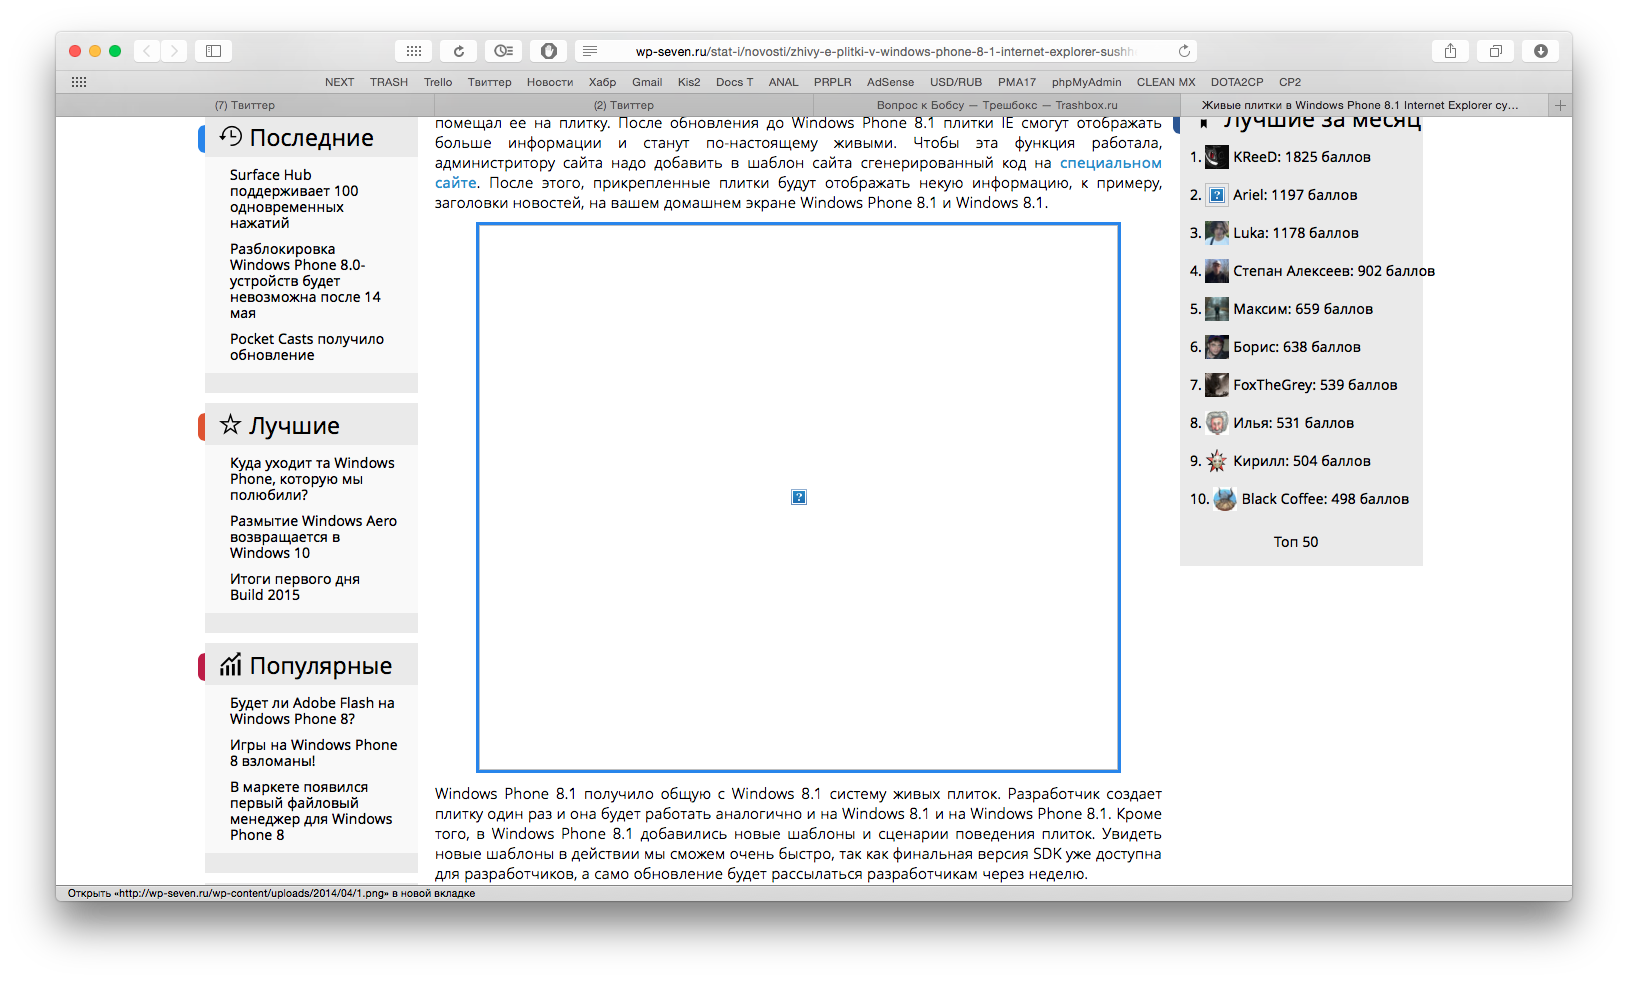This screenshot has height=981, width=1628.
Task: Open the phpMyAdmin bookmark
Action: coord(1086,82)
